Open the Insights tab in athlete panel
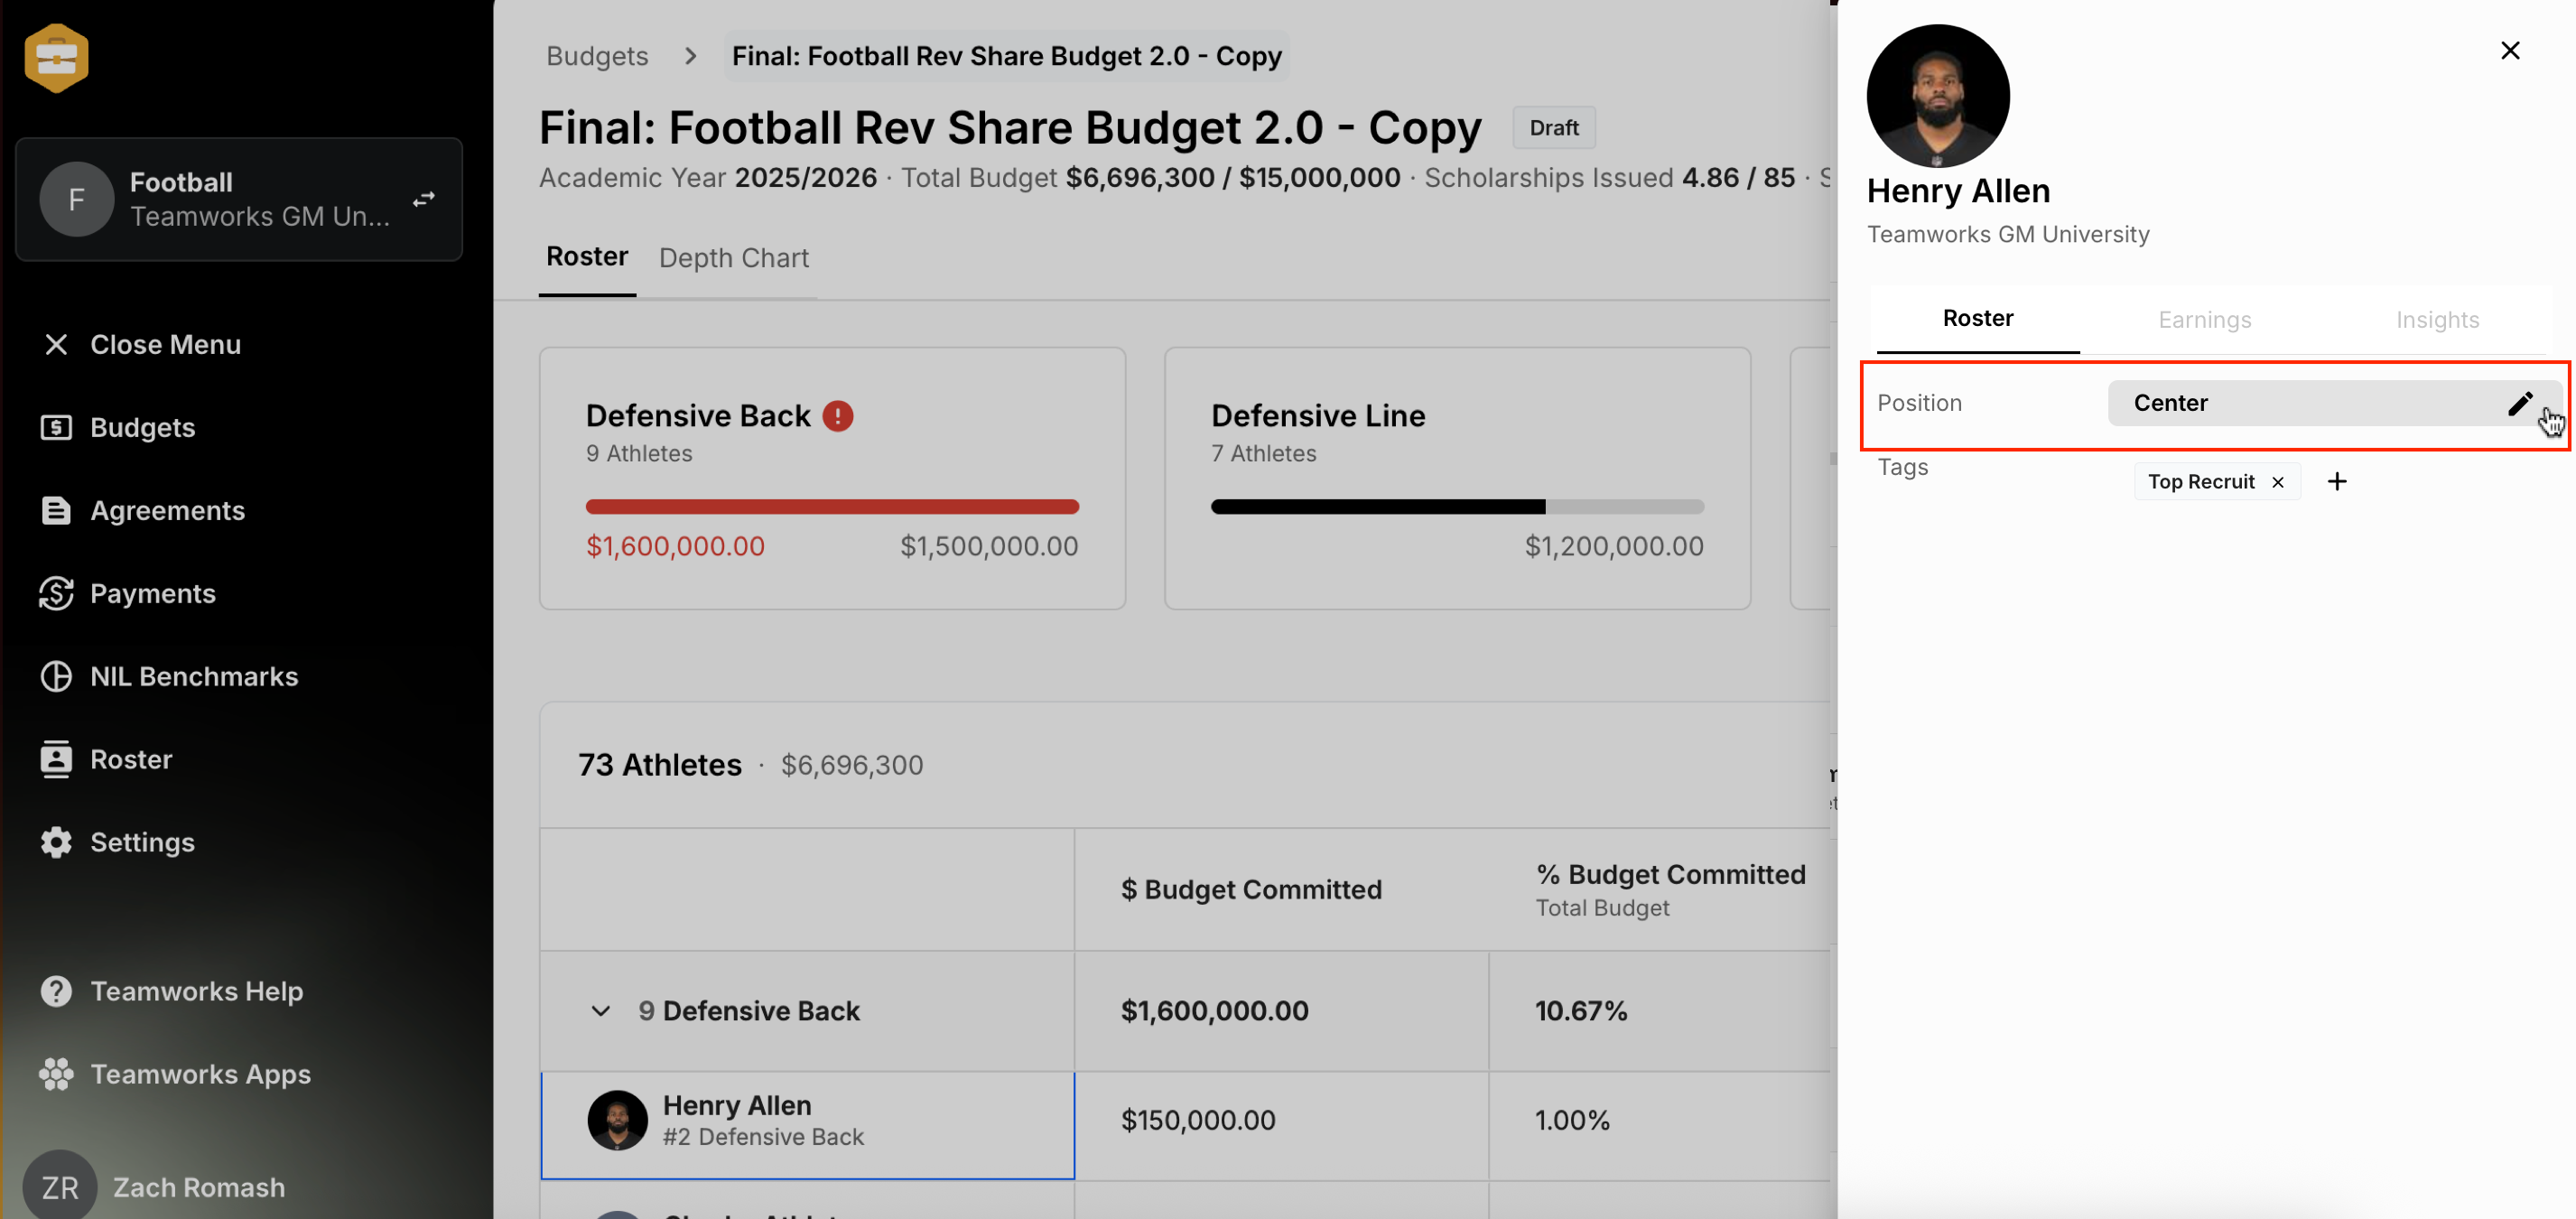The height and width of the screenshot is (1219, 2576). tap(2437, 320)
